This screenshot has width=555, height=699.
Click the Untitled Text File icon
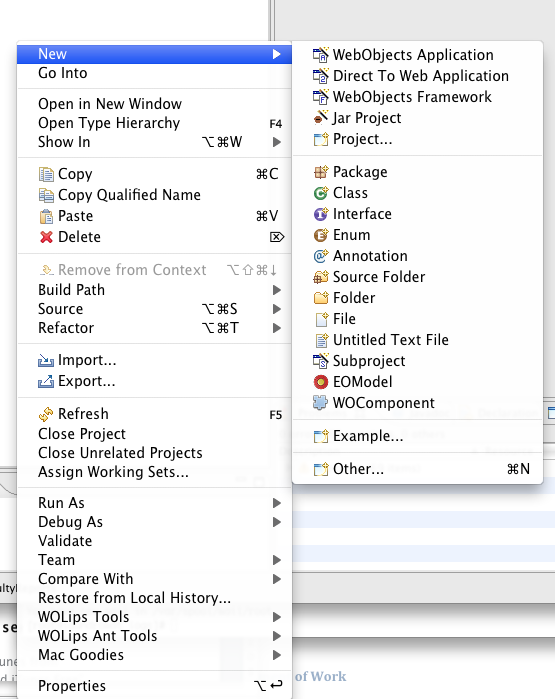click(321, 340)
